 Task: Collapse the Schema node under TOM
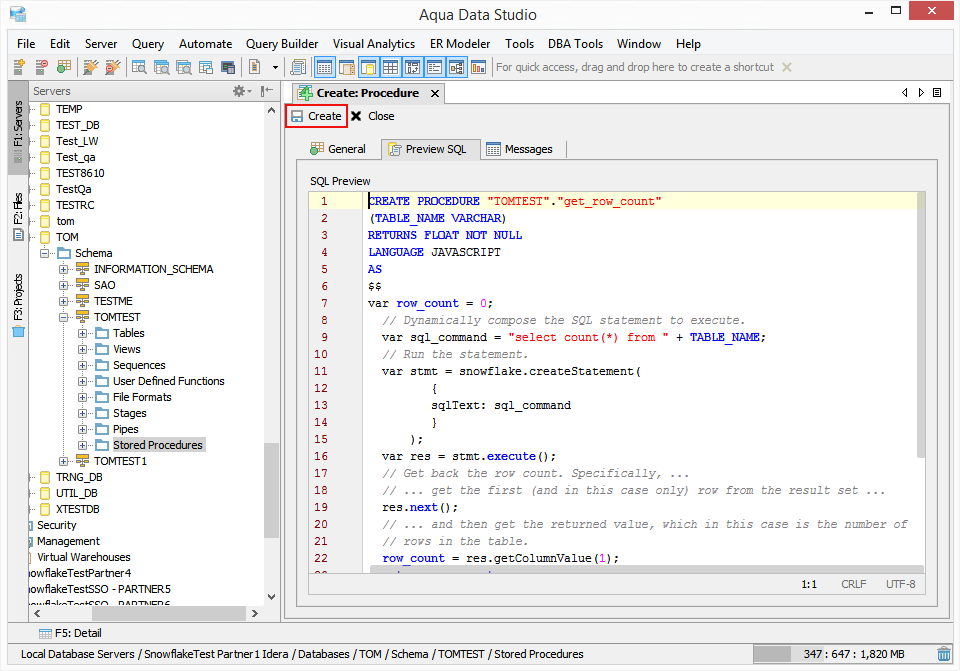(x=45, y=252)
